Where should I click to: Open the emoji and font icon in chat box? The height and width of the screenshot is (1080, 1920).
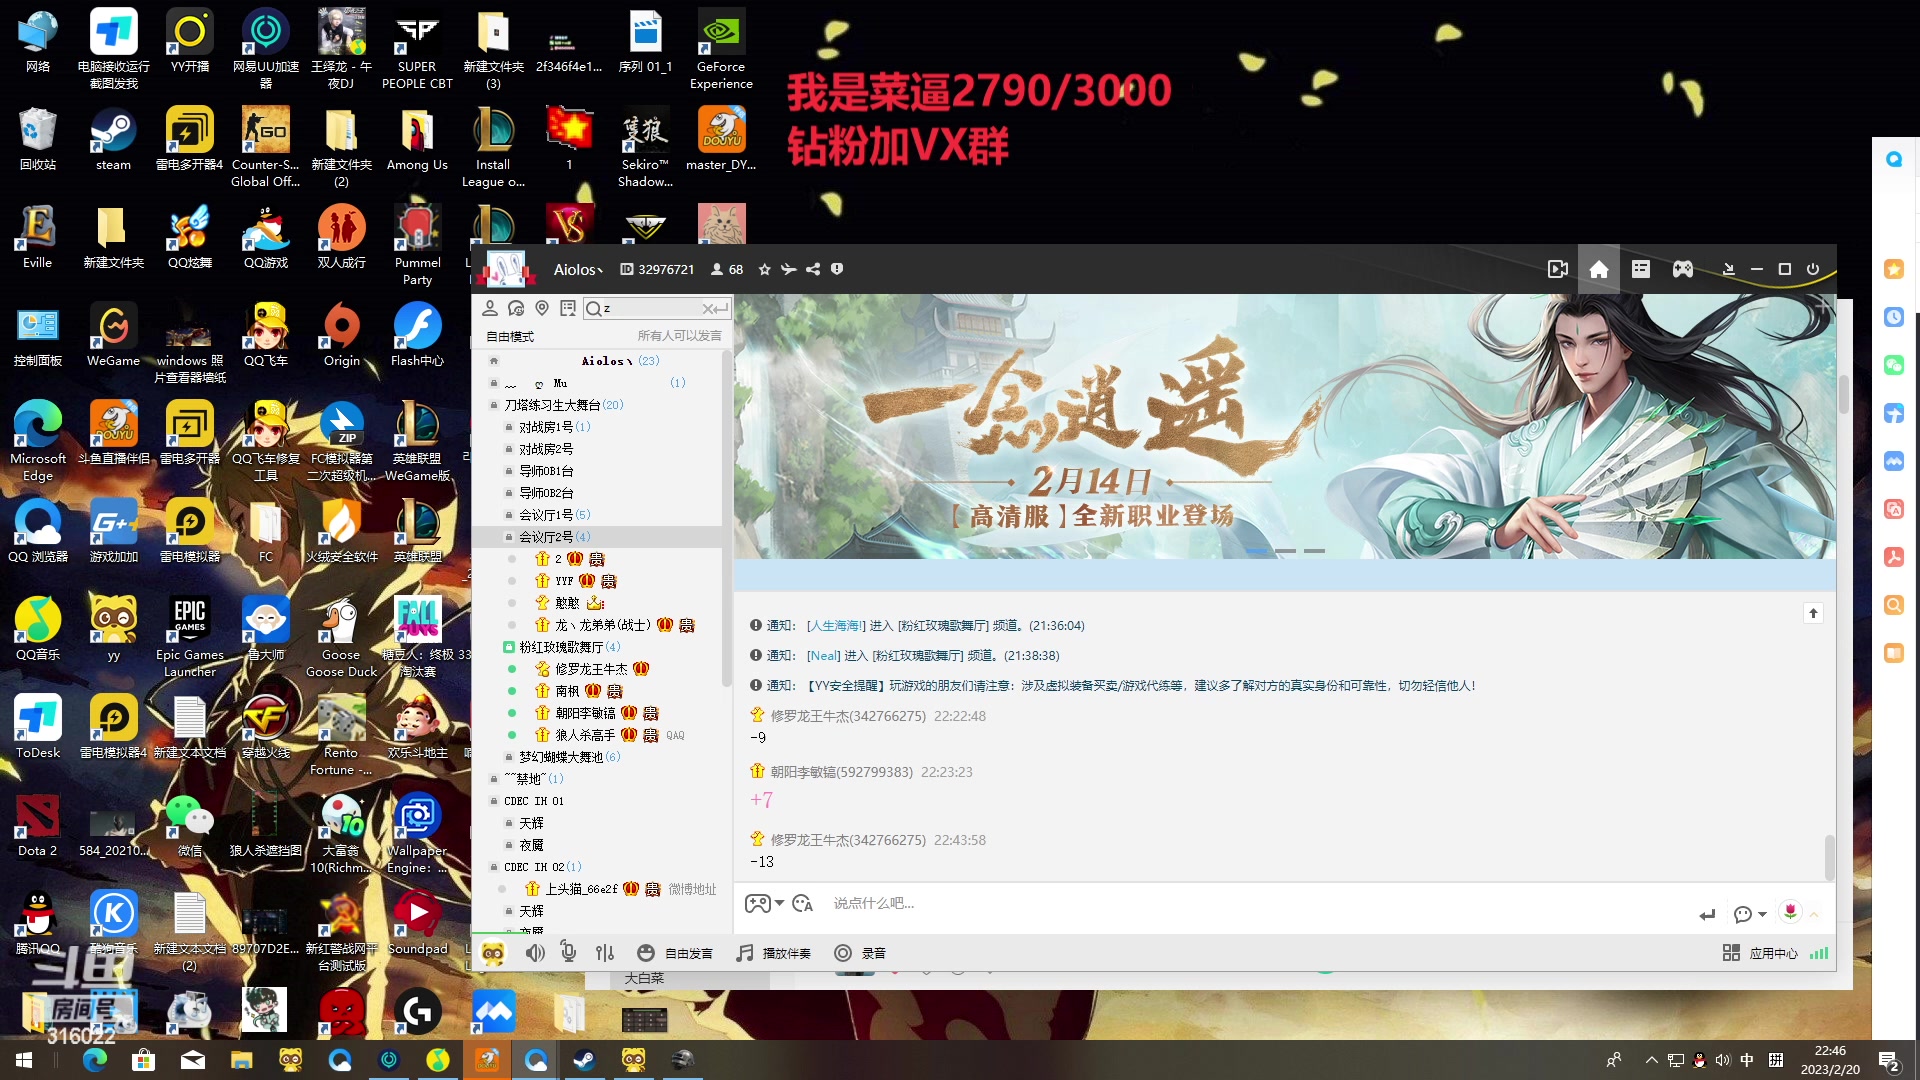pos(803,904)
